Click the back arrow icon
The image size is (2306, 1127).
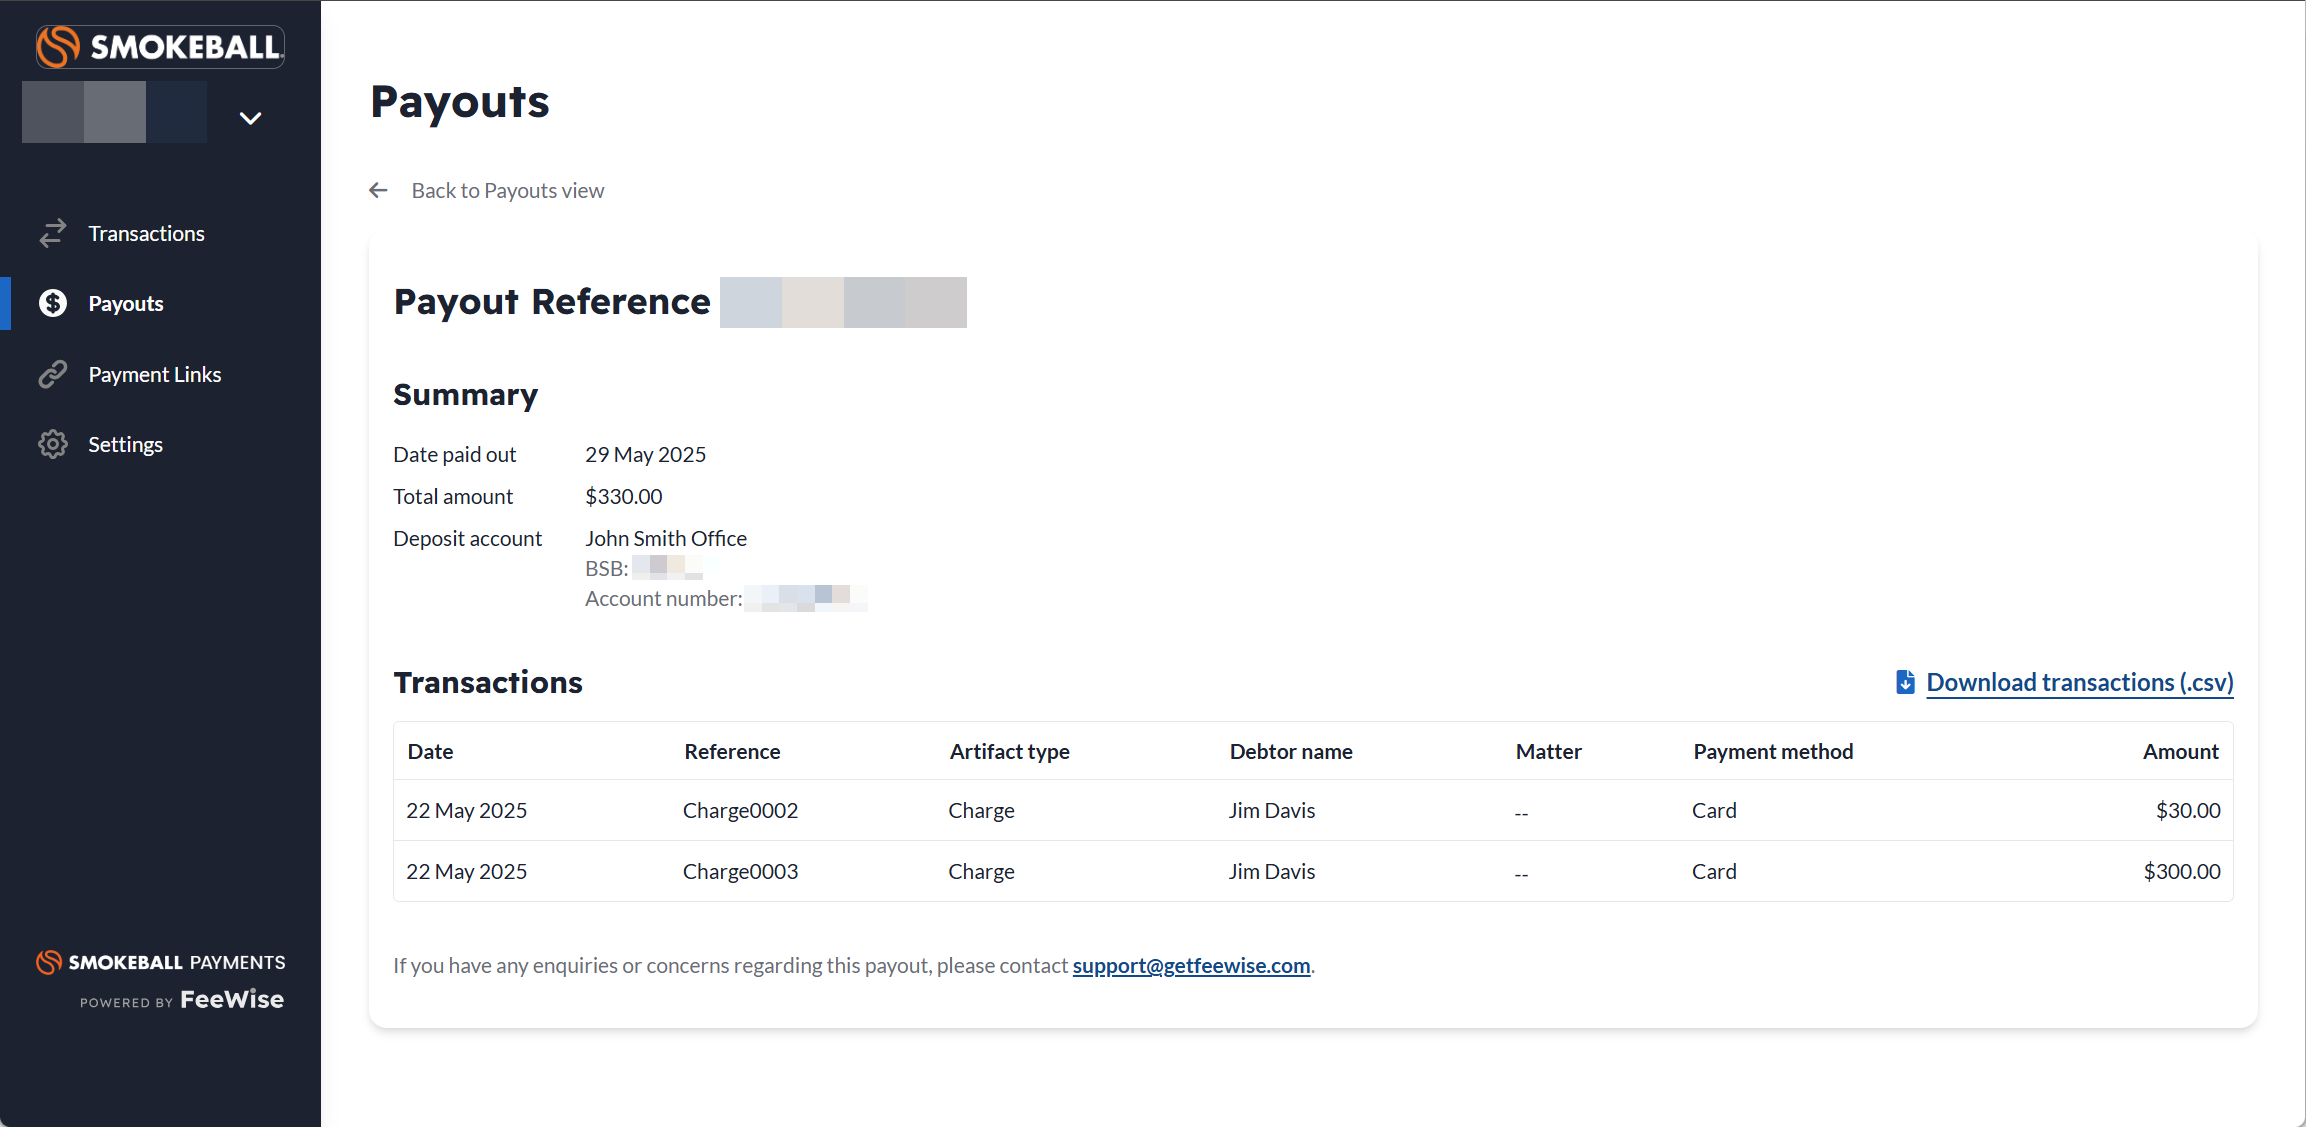point(378,190)
